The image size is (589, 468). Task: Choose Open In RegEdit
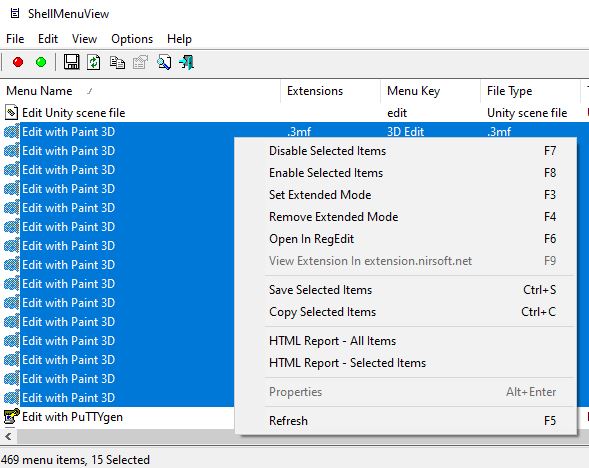[406, 239]
